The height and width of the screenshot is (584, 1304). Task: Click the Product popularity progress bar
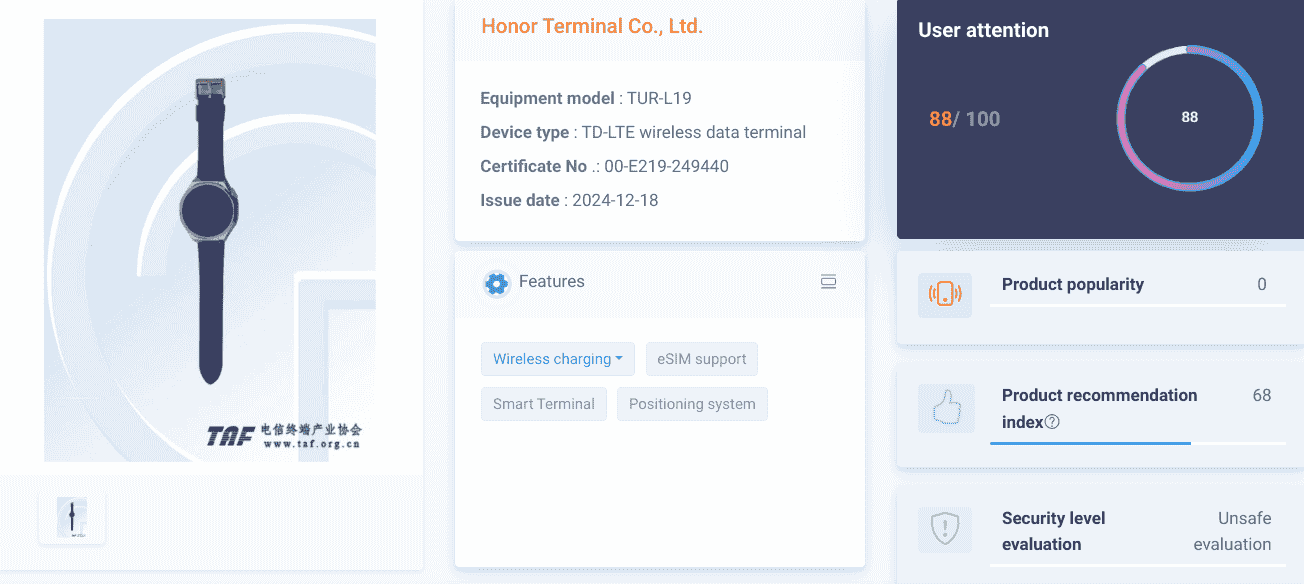click(1137, 306)
